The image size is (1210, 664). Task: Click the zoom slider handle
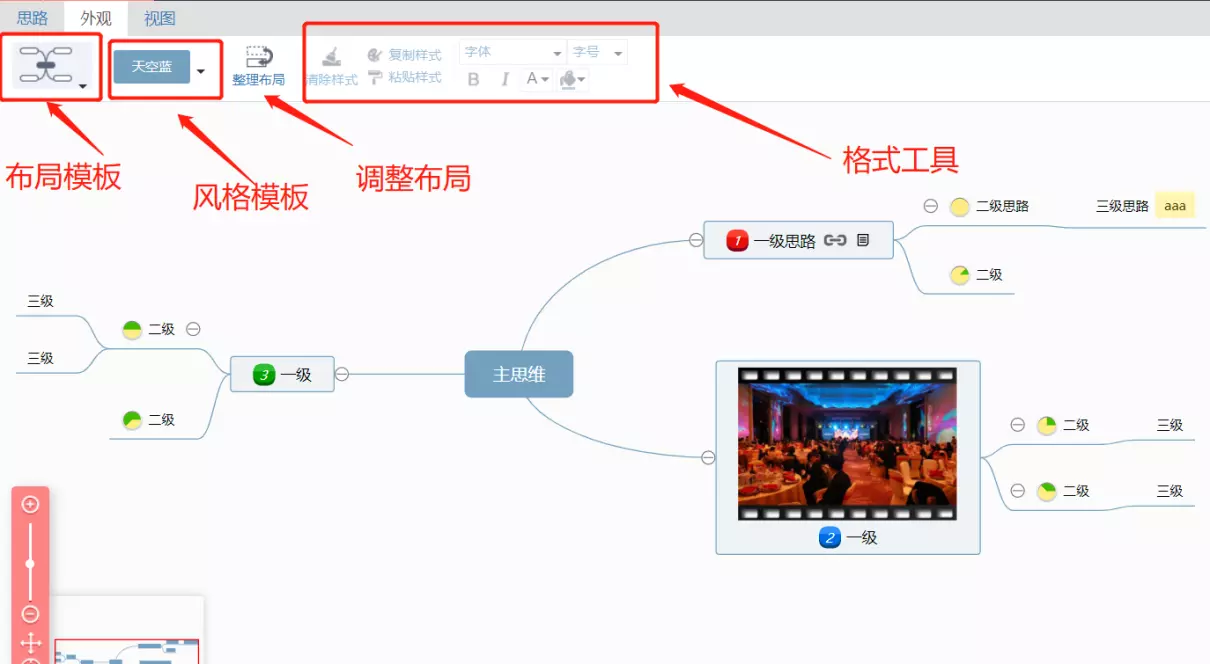click(30, 564)
